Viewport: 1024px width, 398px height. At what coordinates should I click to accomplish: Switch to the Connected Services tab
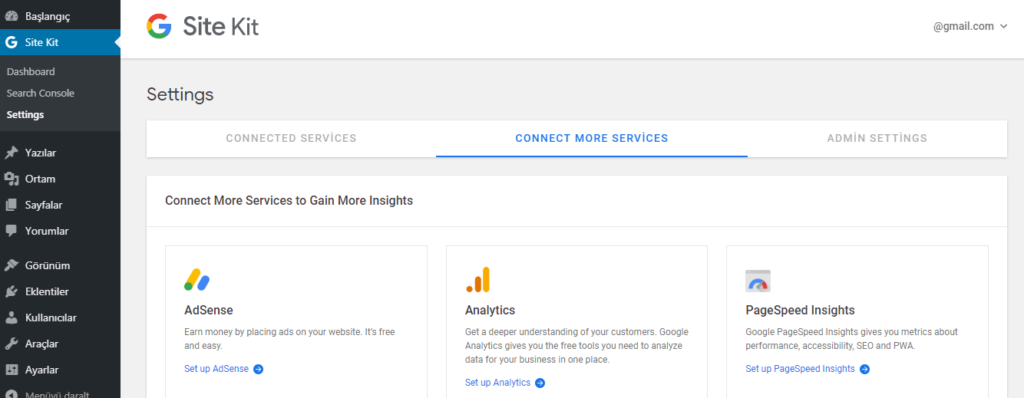click(291, 139)
